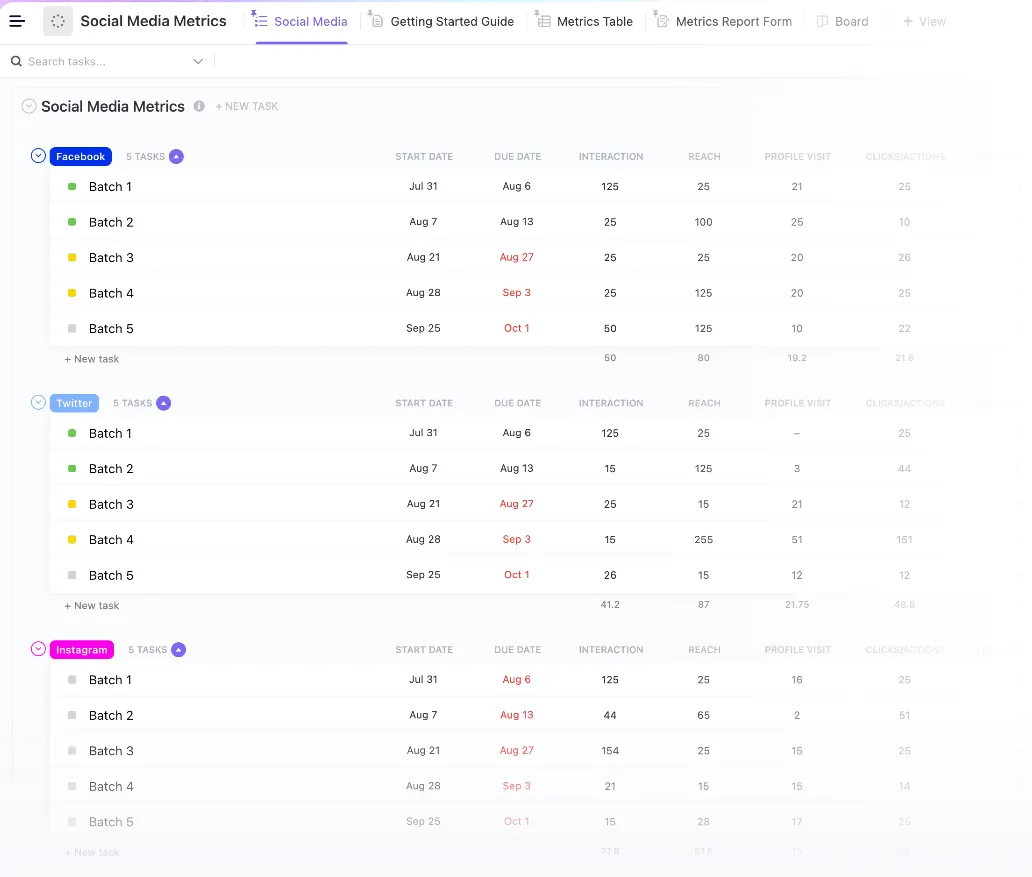This screenshot has height=877, width=1032.
Task: Collapse the Social Media Metrics list
Action: click(x=29, y=106)
